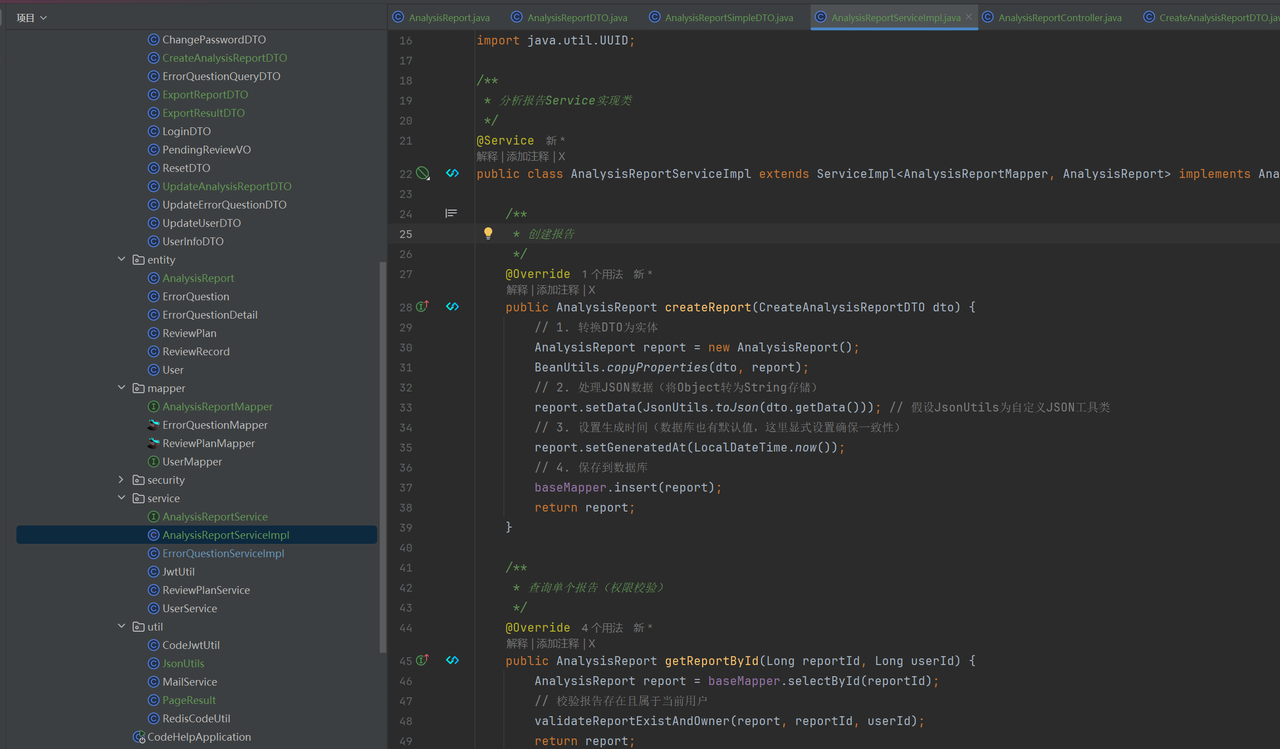This screenshot has height=749, width=1280.
Task: Click the mapper XML icon of ErrorQuestionMapper
Action: click(x=153, y=425)
